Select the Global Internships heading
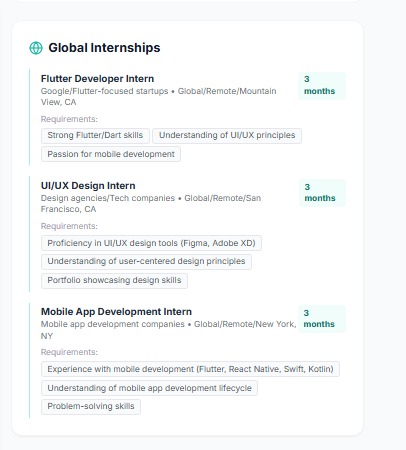 coord(104,48)
